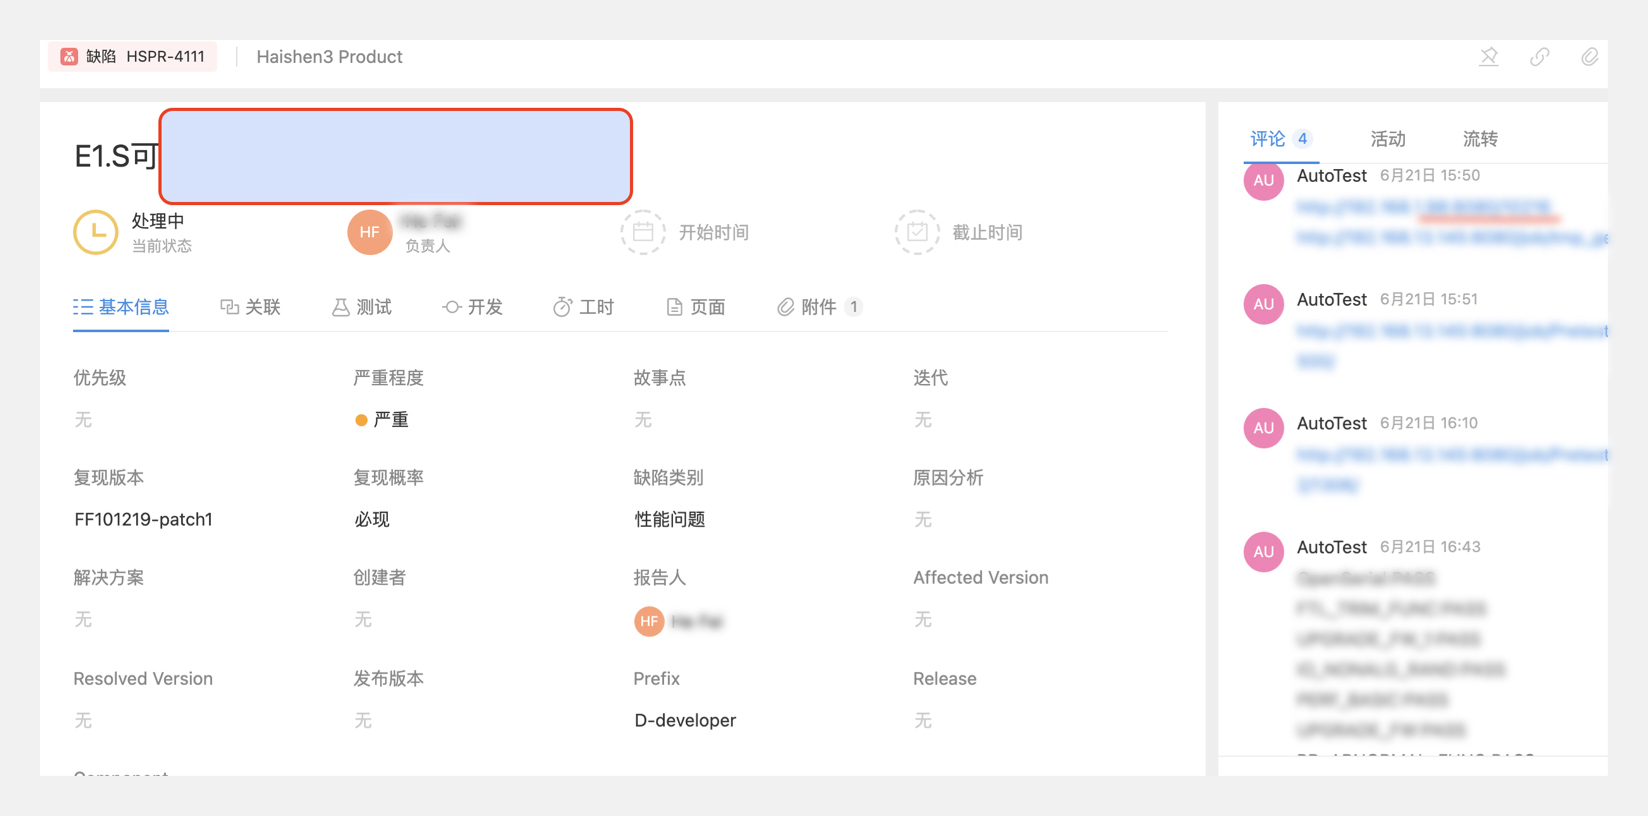Click the paperclip attachment icon in header

(1589, 57)
